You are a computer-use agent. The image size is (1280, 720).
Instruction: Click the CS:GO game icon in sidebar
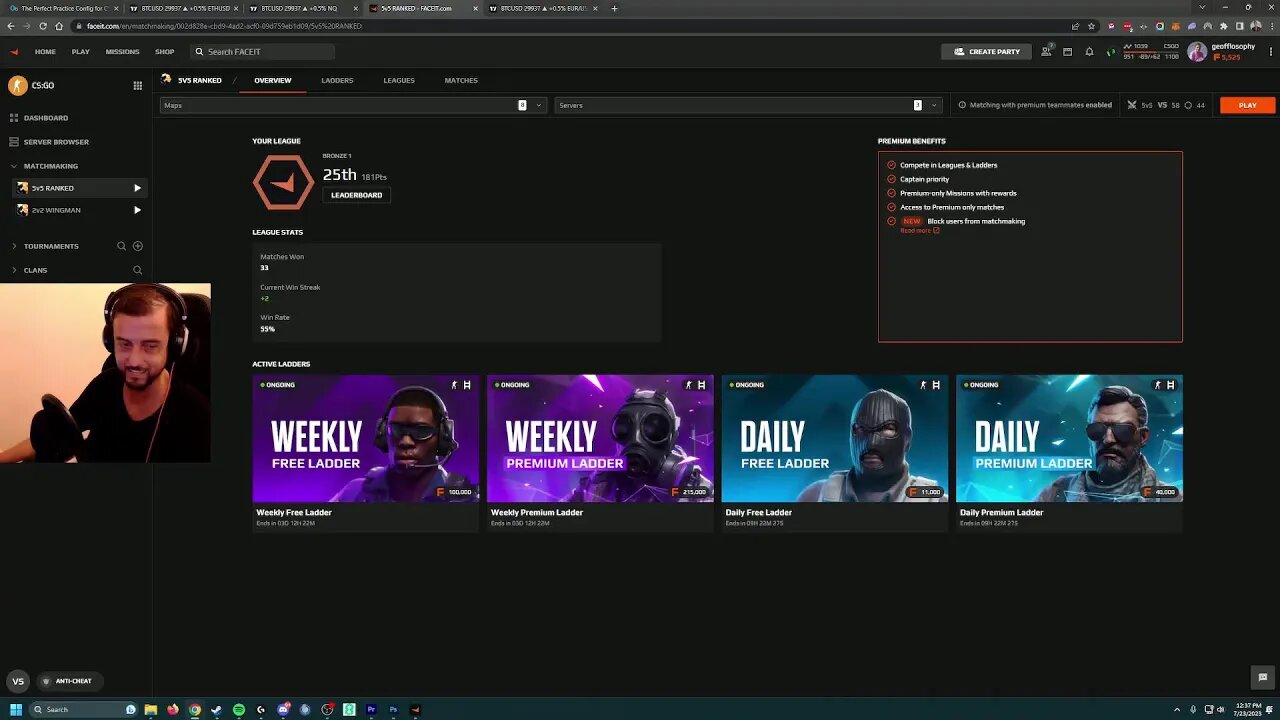17,85
